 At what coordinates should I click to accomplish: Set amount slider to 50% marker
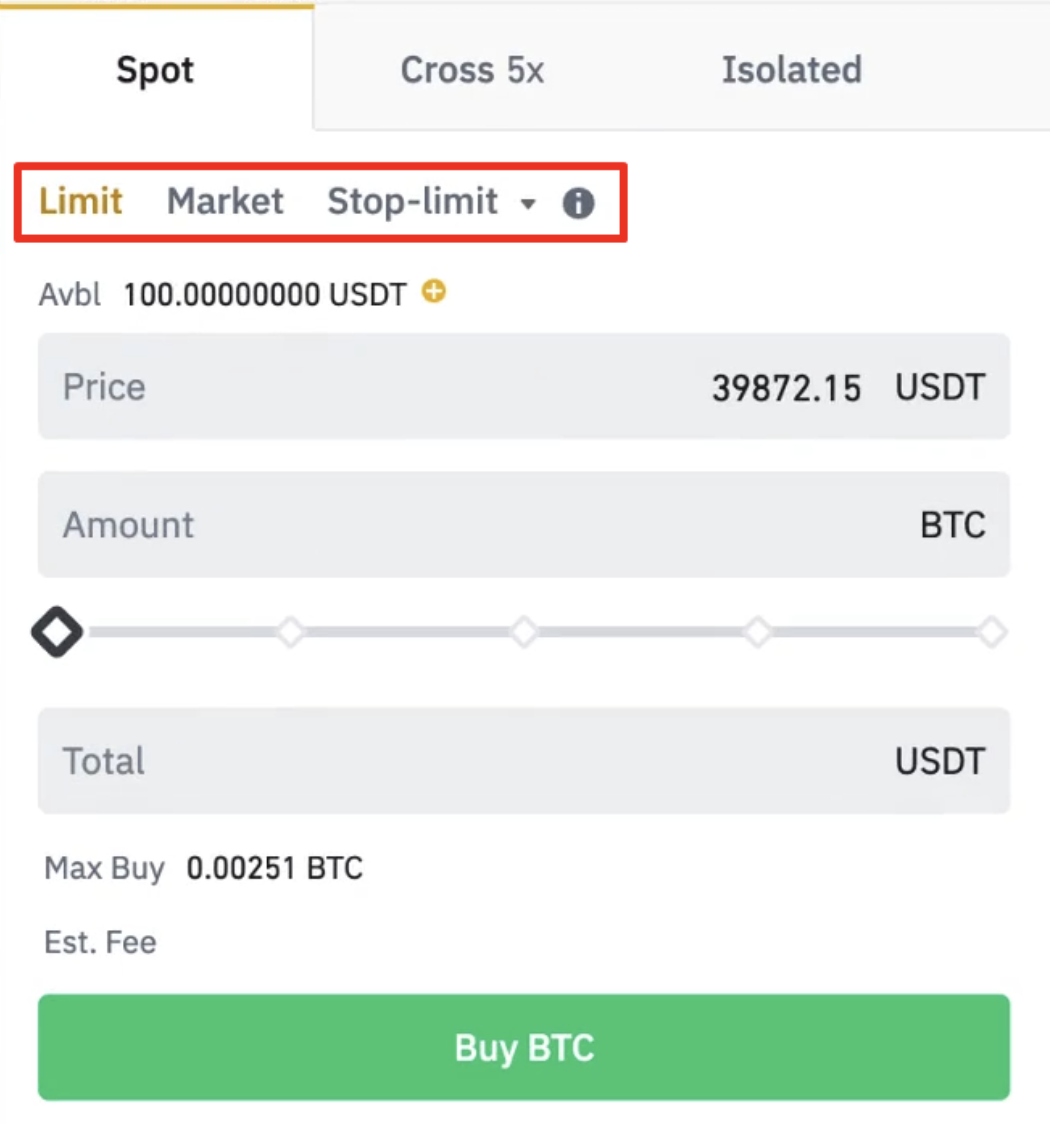point(524,632)
